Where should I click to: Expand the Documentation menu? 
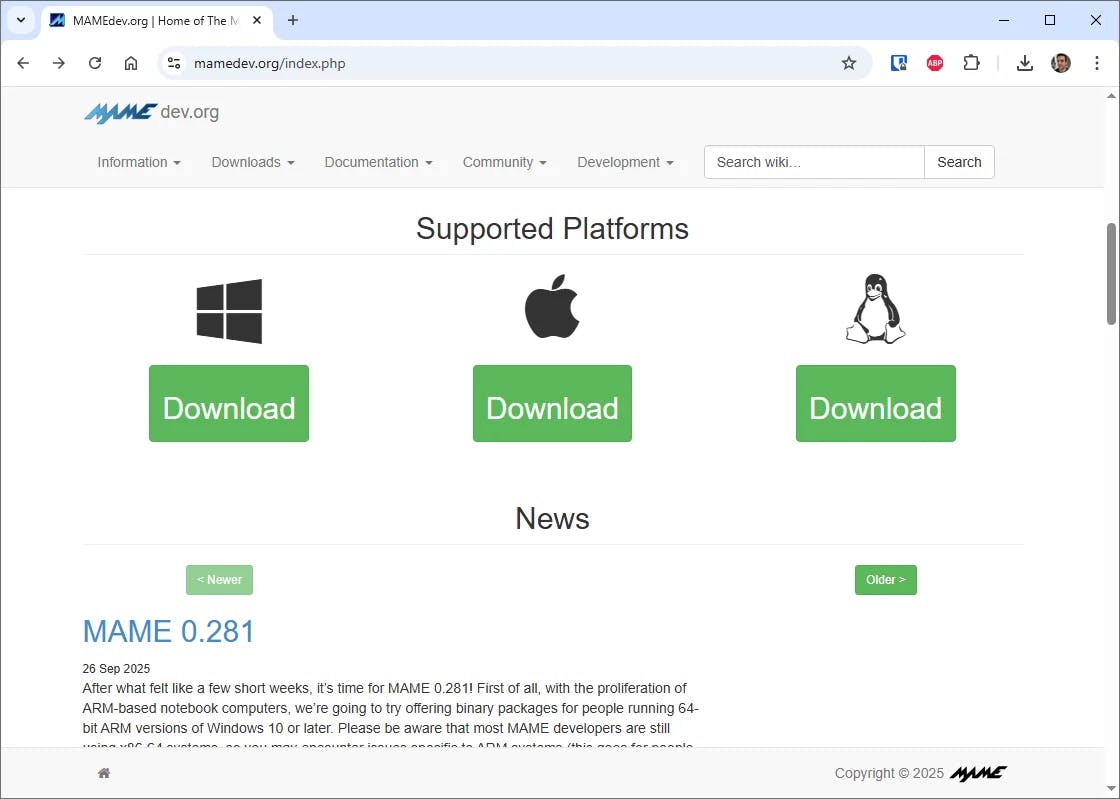[379, 162]
